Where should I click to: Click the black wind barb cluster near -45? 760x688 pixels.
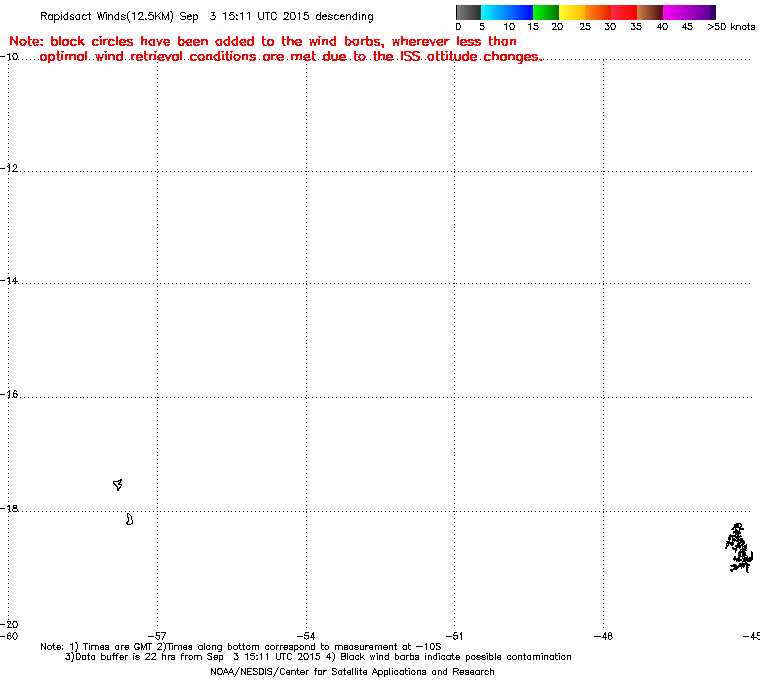pos(739,548)
